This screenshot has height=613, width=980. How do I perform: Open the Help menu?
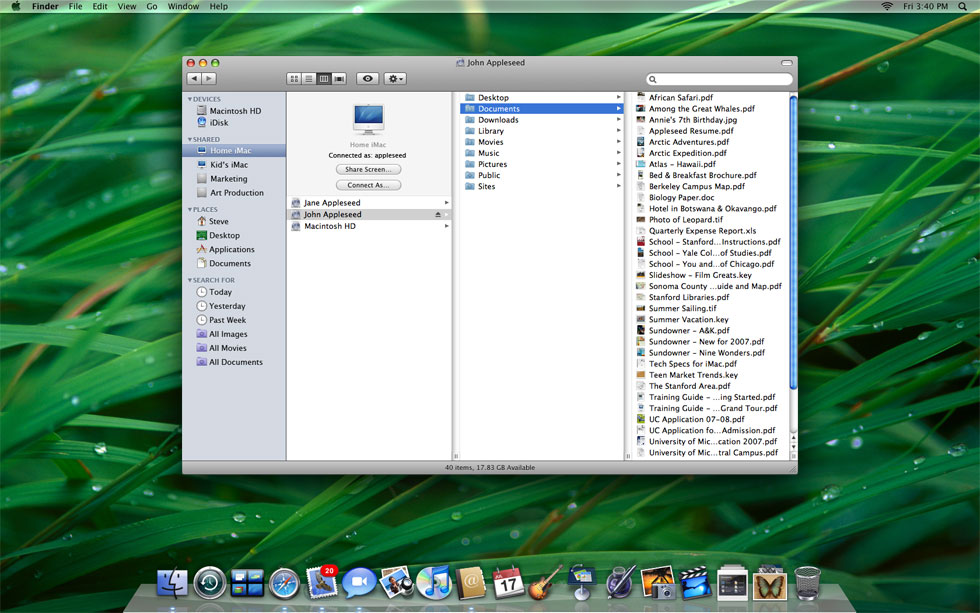pyautogui.click(x=219, y=6)
